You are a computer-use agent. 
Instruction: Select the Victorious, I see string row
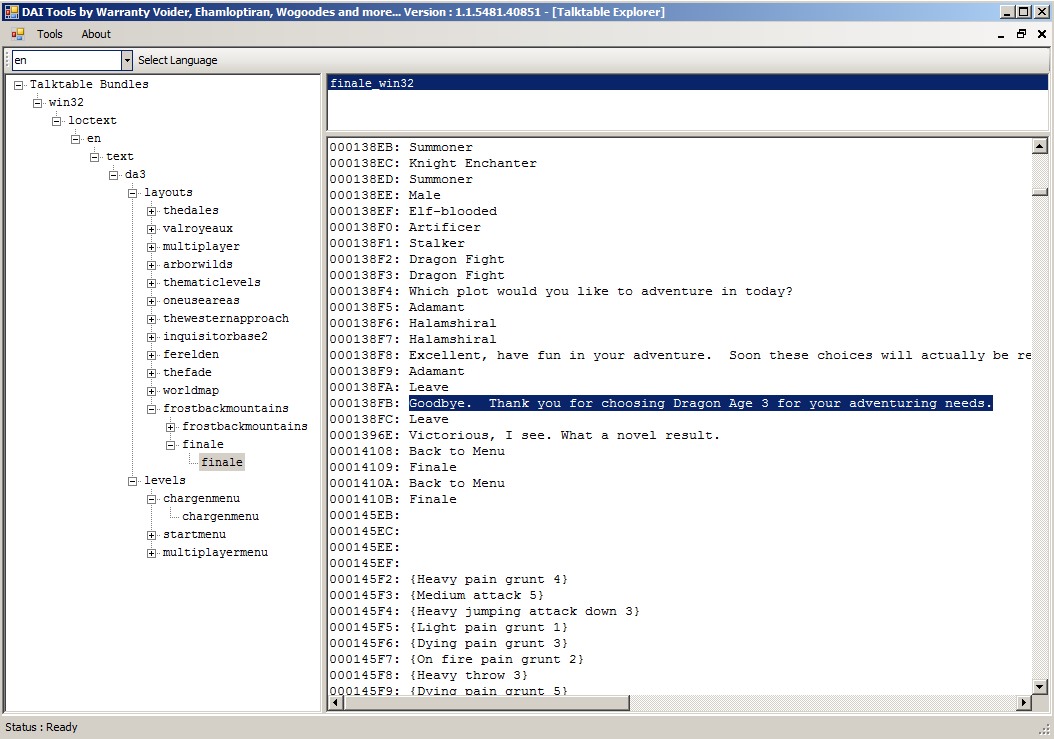(x=500, y=435)
